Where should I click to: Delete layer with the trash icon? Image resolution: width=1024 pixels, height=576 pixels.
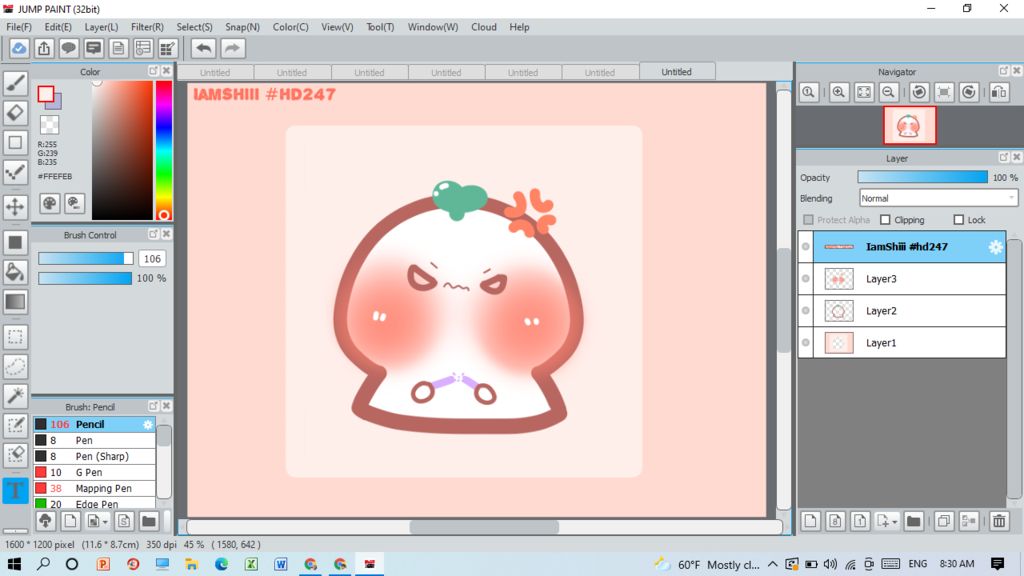pos(999,520)
